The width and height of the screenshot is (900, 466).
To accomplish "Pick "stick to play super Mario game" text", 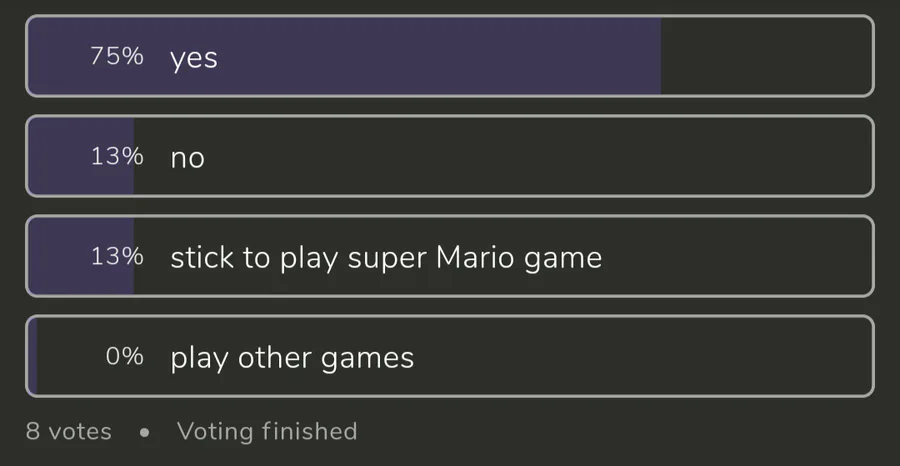I will (386, 258).
